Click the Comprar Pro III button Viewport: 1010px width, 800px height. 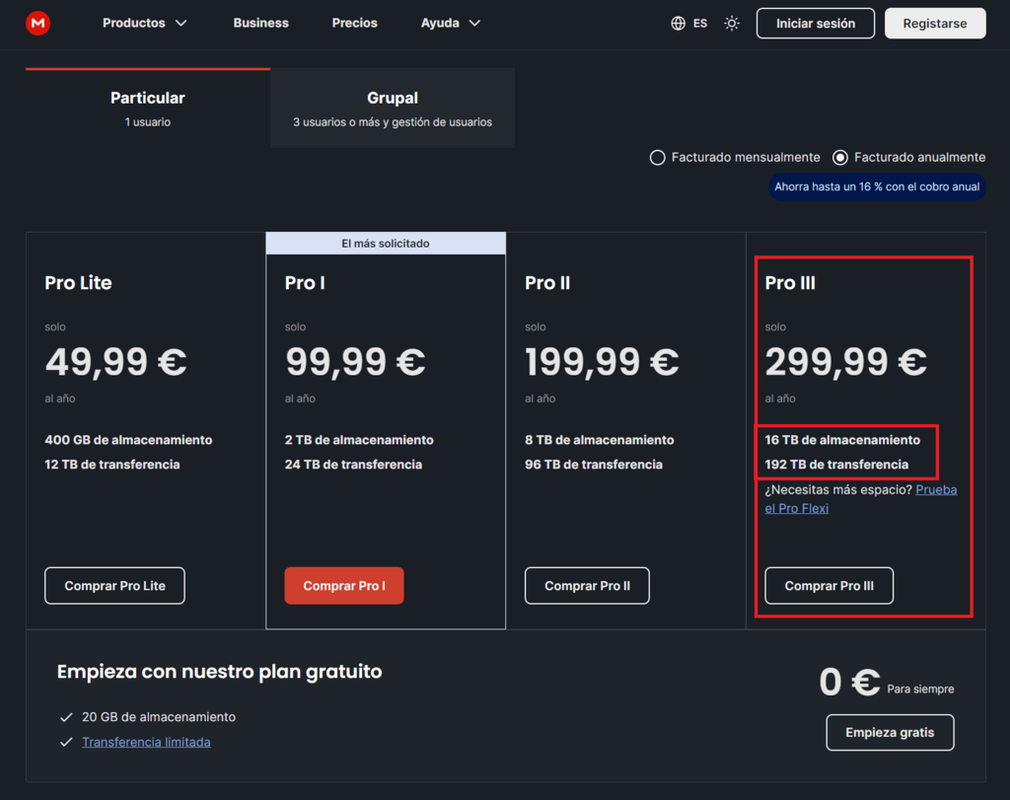click(x=829, y=586)
